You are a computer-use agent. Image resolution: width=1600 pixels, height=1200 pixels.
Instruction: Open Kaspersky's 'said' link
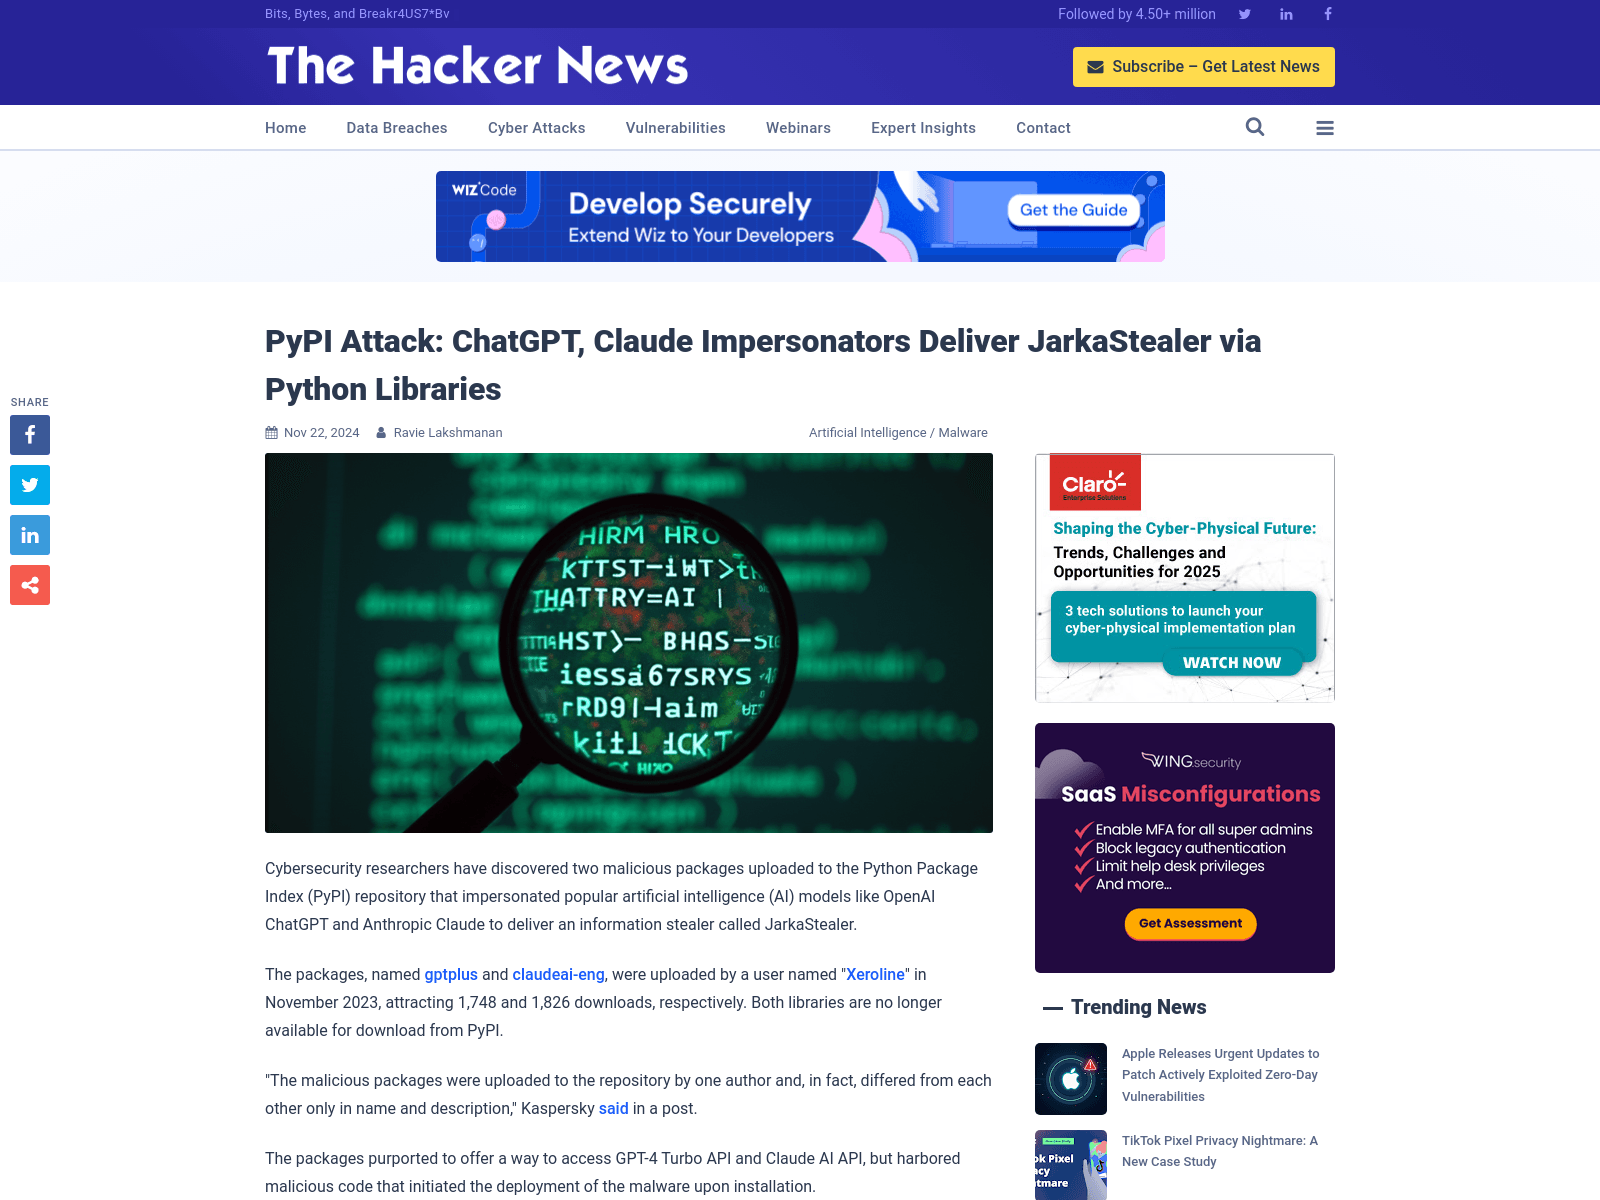tap(614, 1108)
